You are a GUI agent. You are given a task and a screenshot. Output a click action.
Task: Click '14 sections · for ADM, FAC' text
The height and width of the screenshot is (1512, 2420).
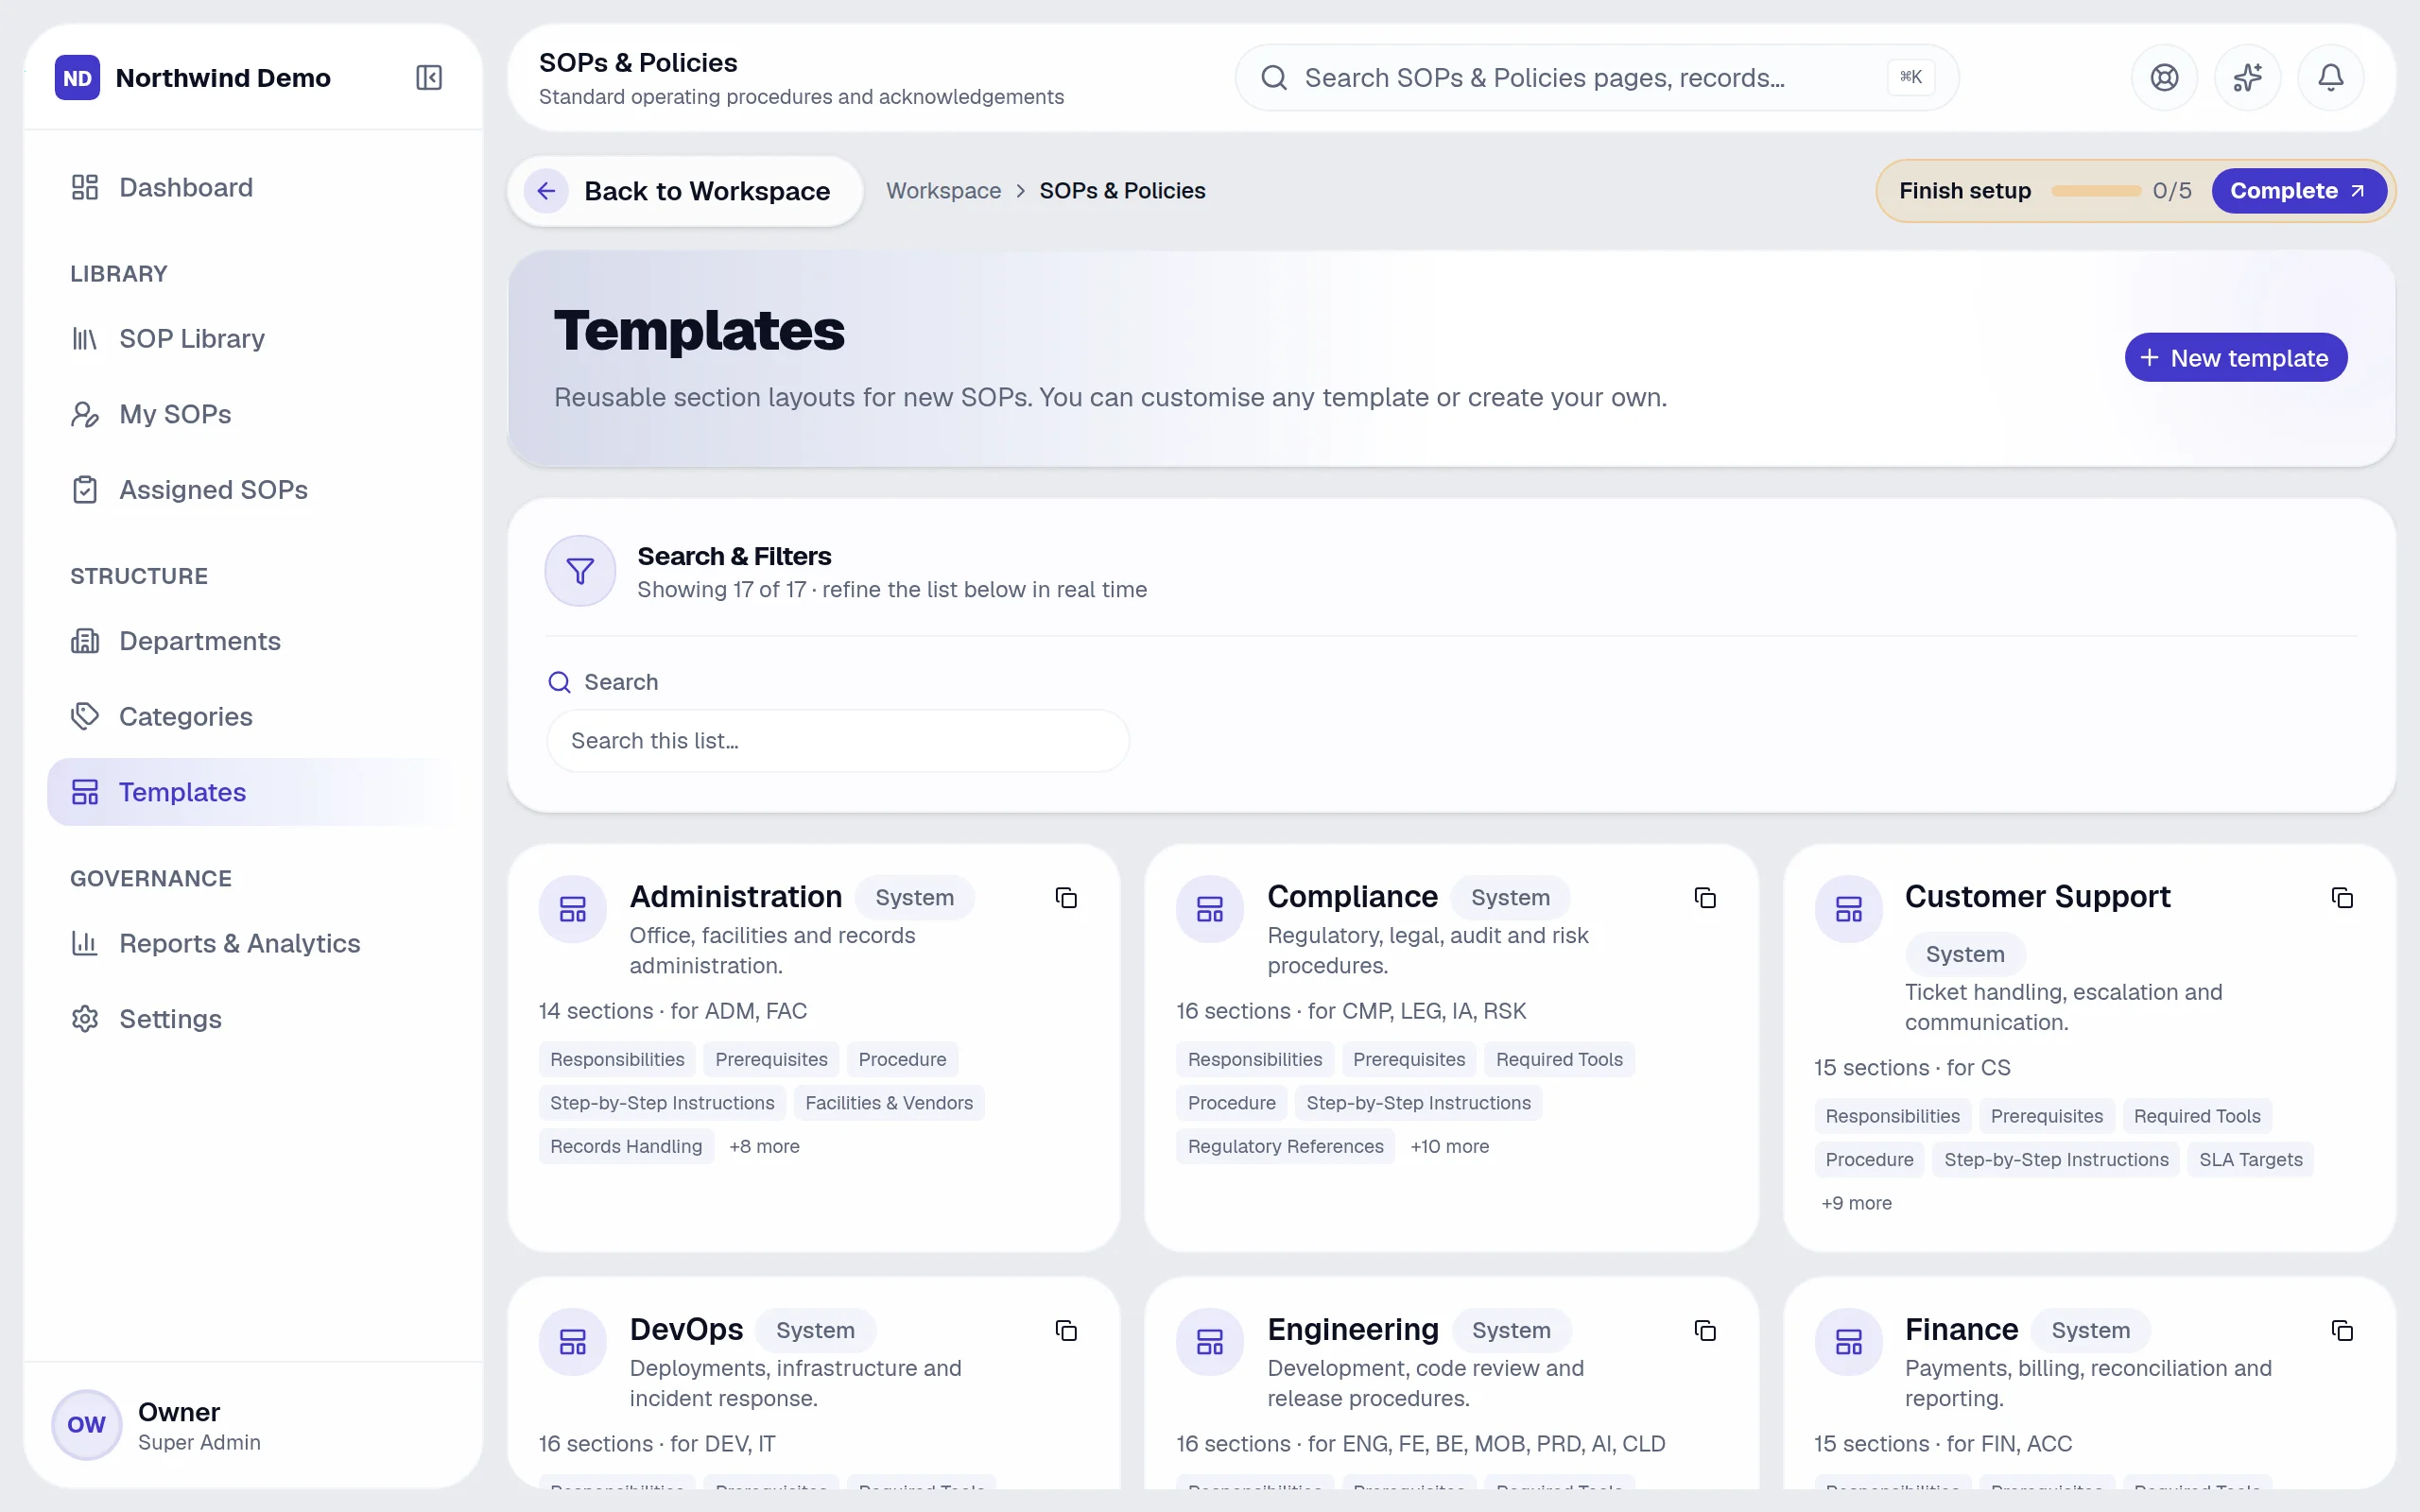tap(672, 1012)
